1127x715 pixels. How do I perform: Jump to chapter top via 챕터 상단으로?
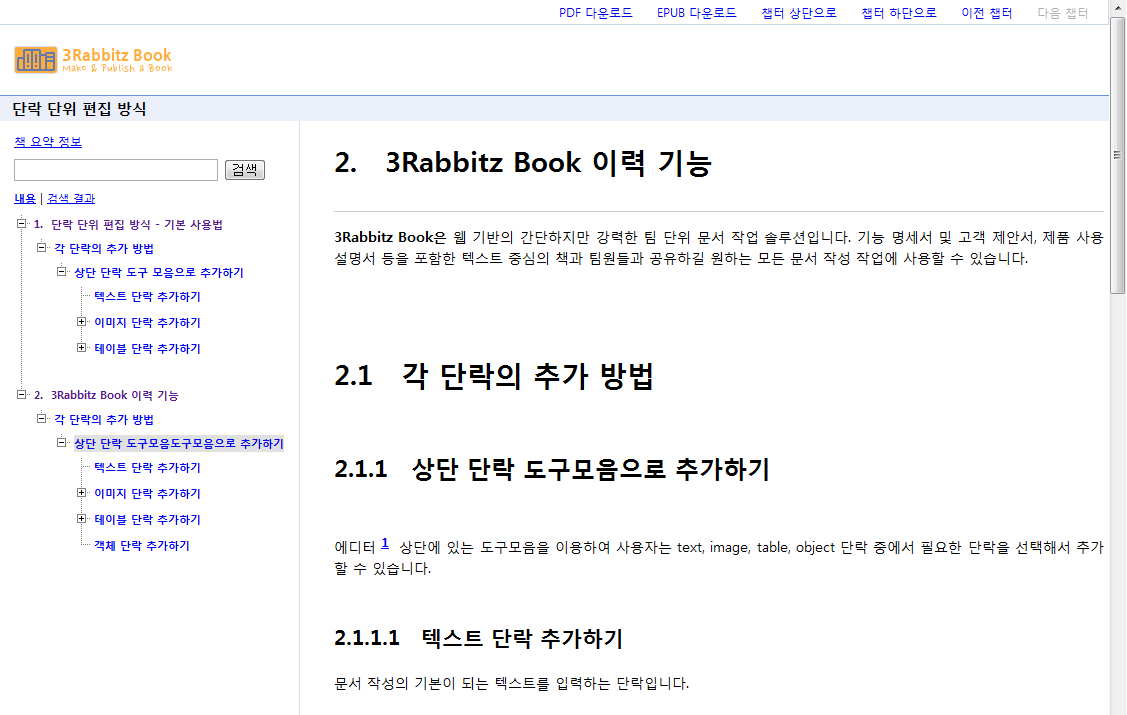799,13
